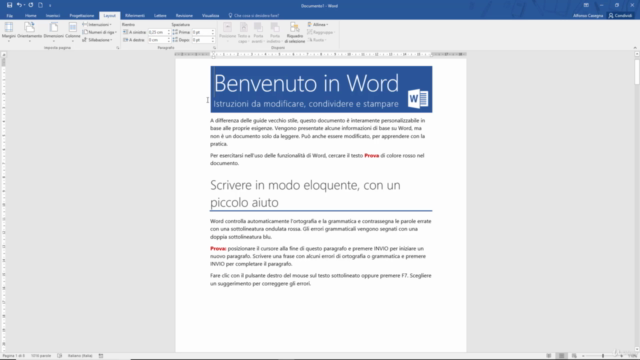The width and height of the screenshot is (640, 360).
Task: Customize the Quick Access toolbar
Action: 50,6
